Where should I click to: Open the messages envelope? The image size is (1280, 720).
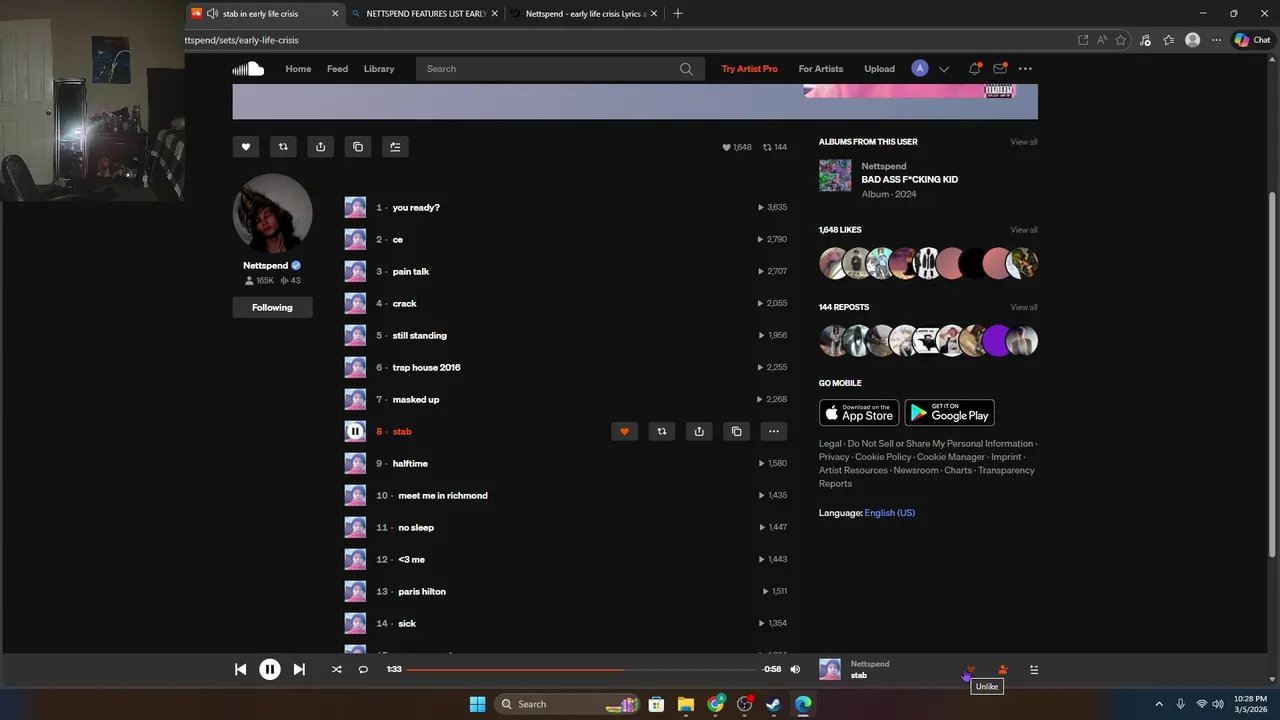pyautogui.click(x=999, y=69)
